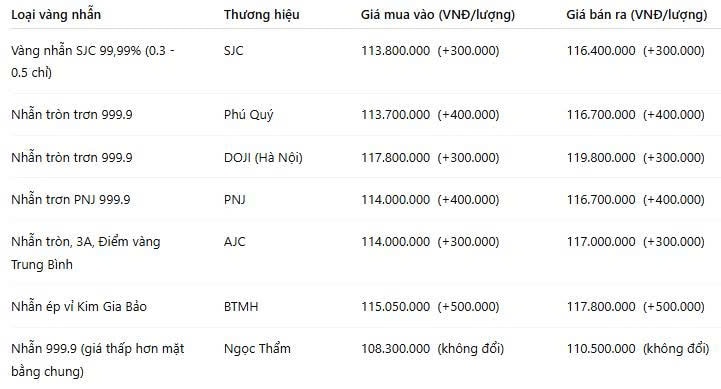Select the Phú Quý brand cell
Image resolution: width=721 pixels, height=389 pixels.
(x=248, y=114)
